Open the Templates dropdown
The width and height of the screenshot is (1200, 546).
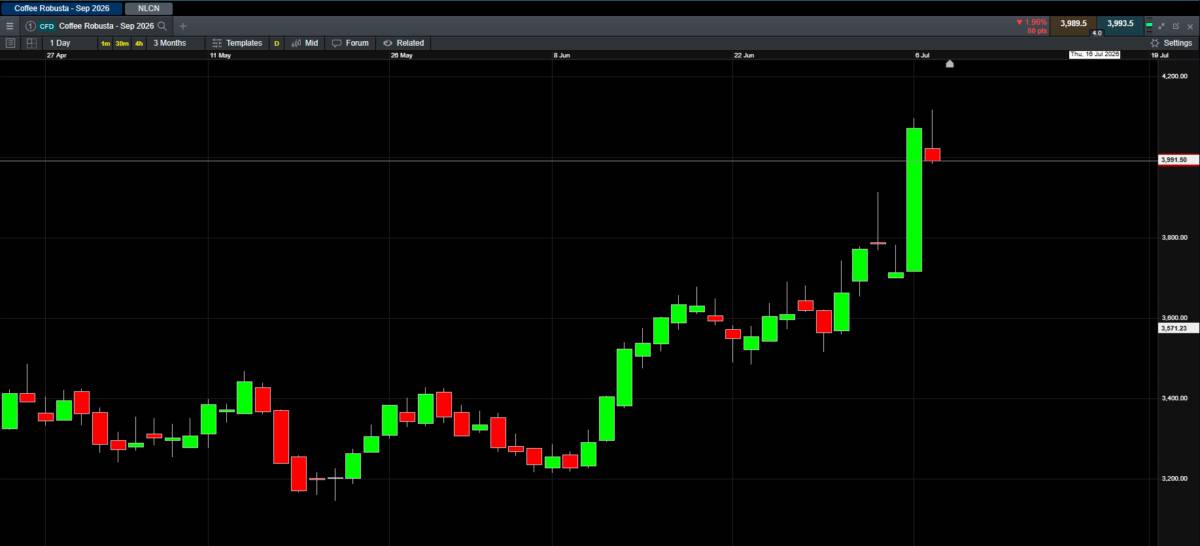[237, 43]
